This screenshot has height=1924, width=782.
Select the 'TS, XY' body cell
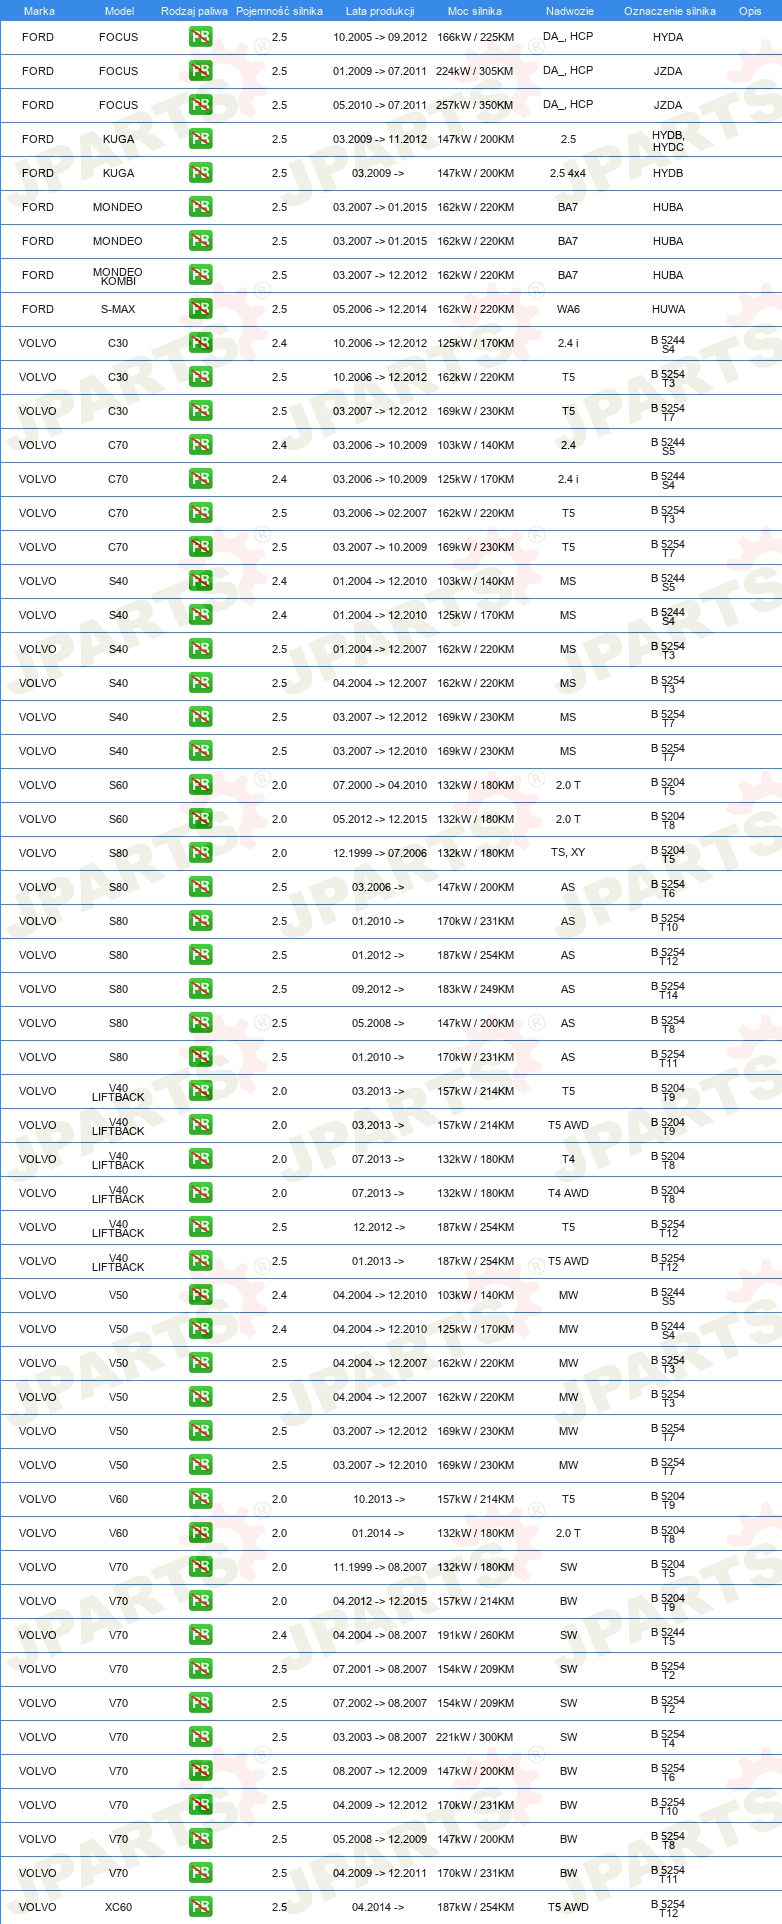click(x=568, y=853)
